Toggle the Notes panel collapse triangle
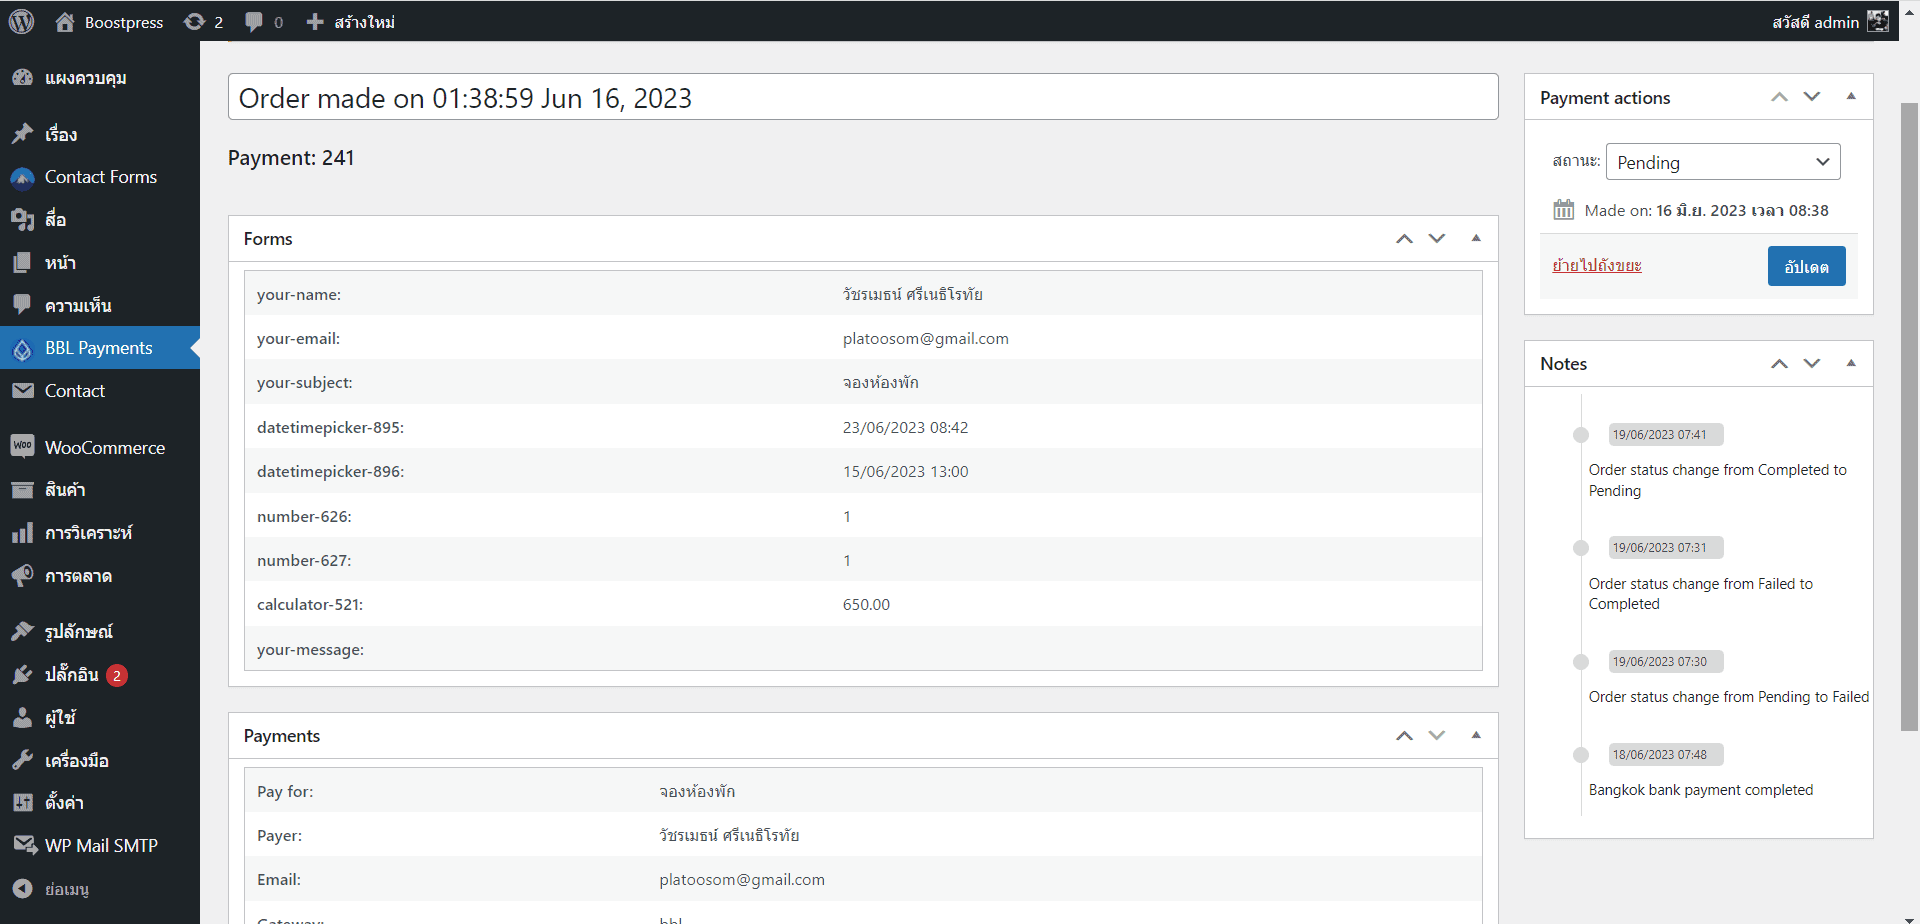 [1851, 363]
